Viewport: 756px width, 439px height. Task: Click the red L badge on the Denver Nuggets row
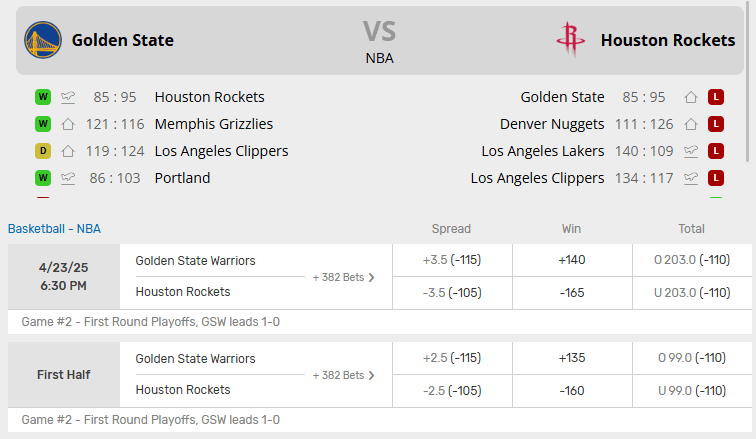716,124
